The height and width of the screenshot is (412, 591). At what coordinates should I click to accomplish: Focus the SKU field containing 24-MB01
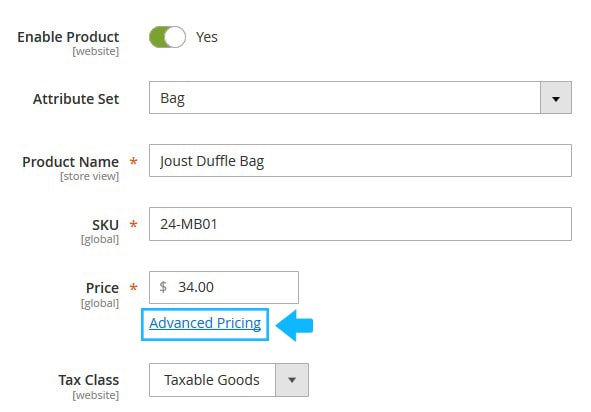(360, 224)
